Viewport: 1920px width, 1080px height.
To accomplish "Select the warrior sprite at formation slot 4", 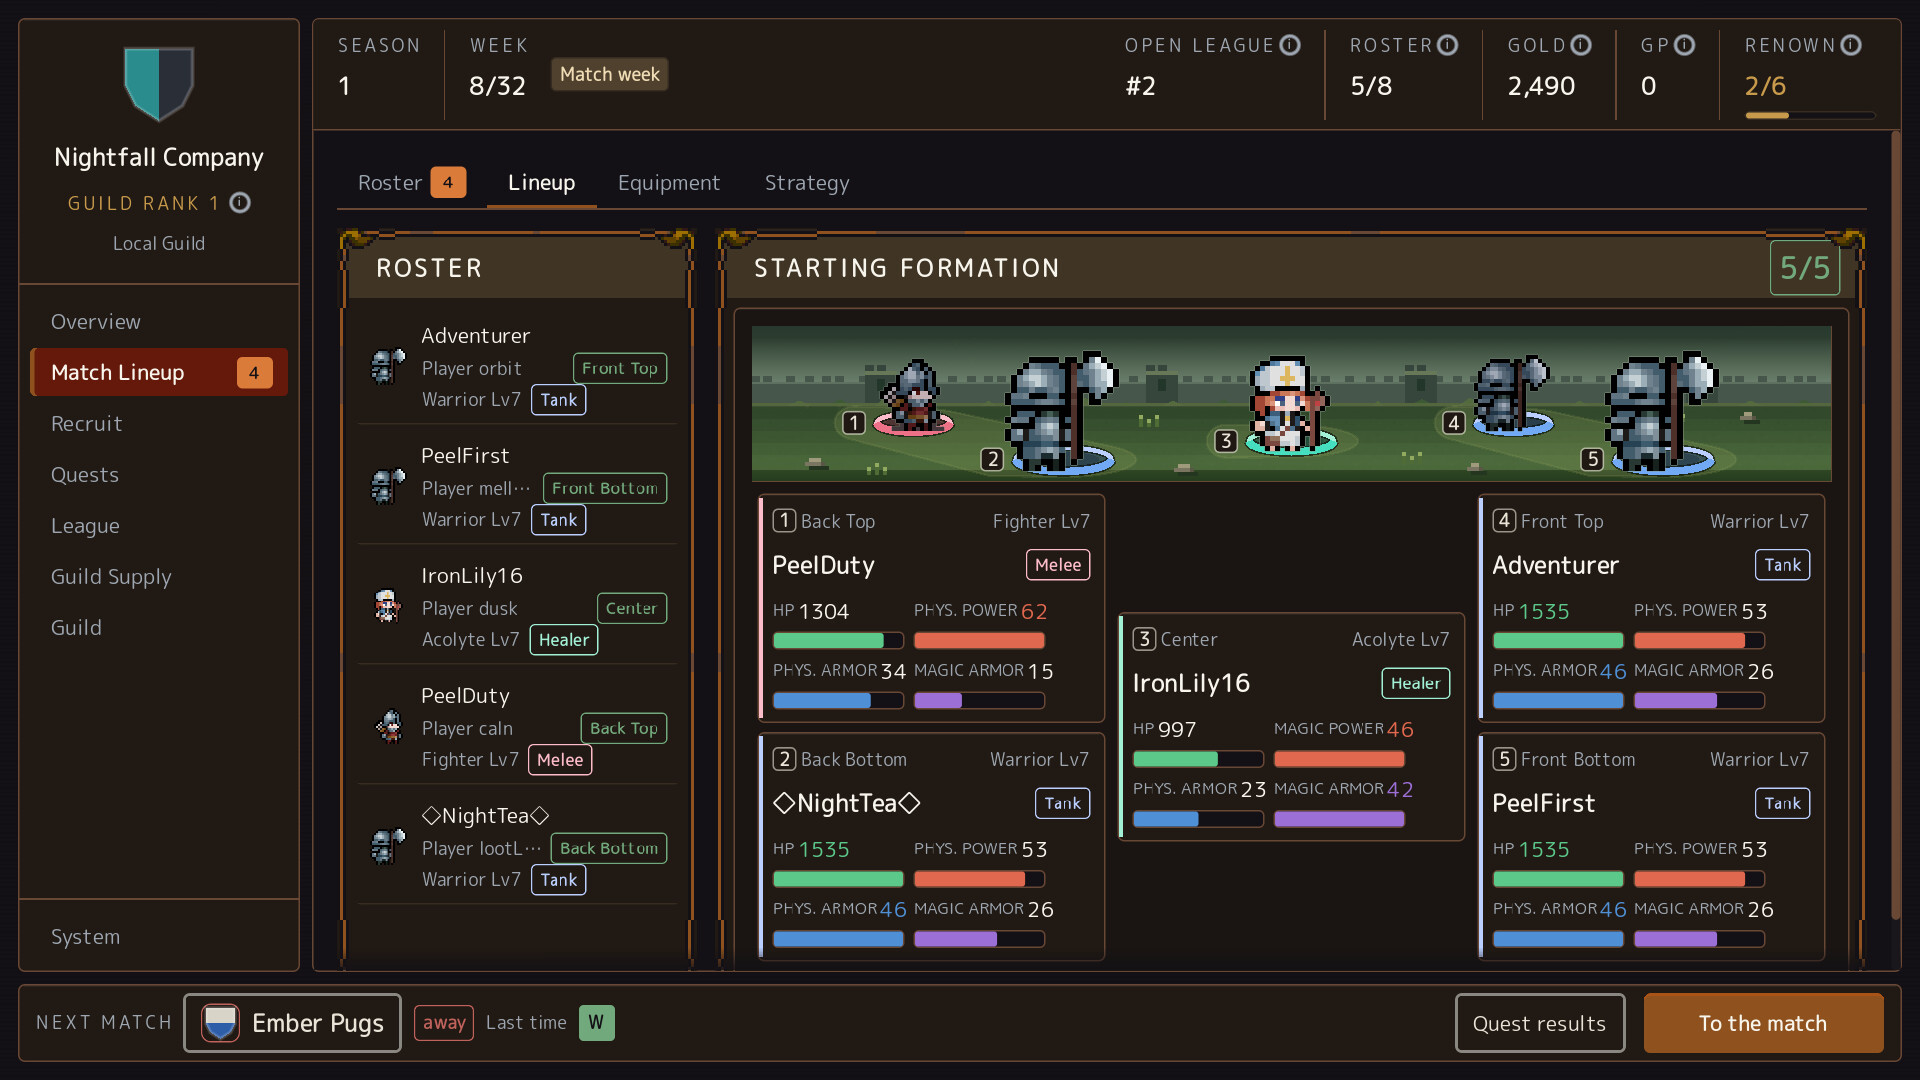I will tap(1511, 394).
